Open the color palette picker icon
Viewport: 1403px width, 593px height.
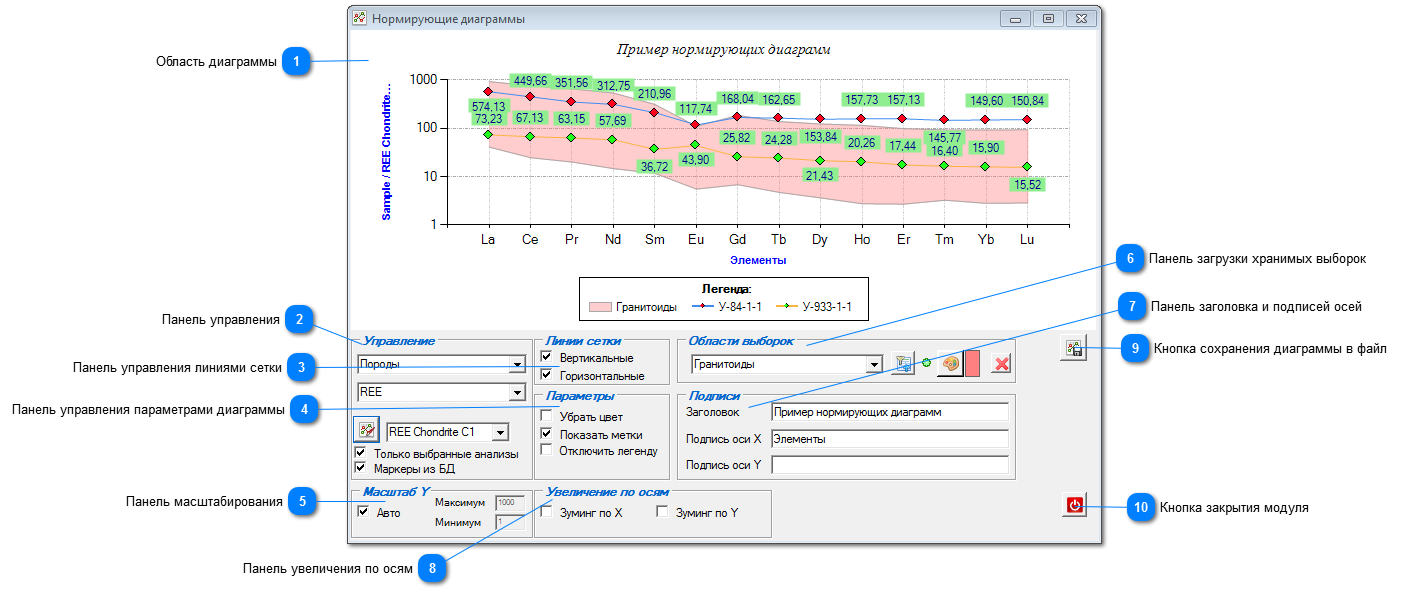coord(950,364)
